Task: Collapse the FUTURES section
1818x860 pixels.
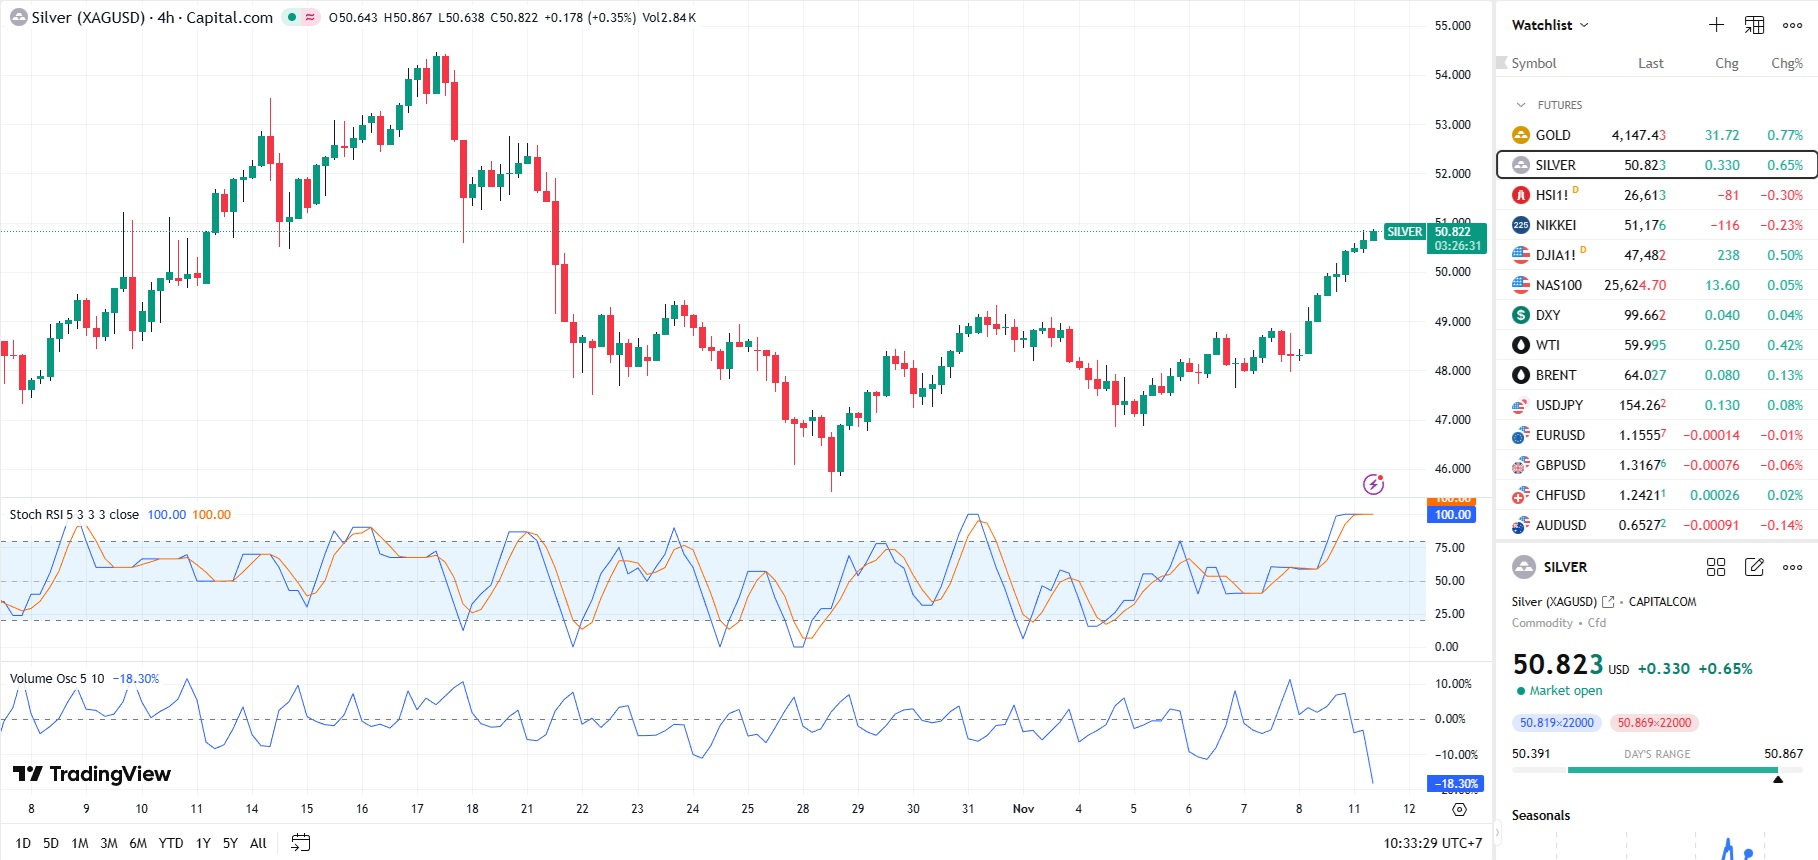Action: coord(1521,105)
